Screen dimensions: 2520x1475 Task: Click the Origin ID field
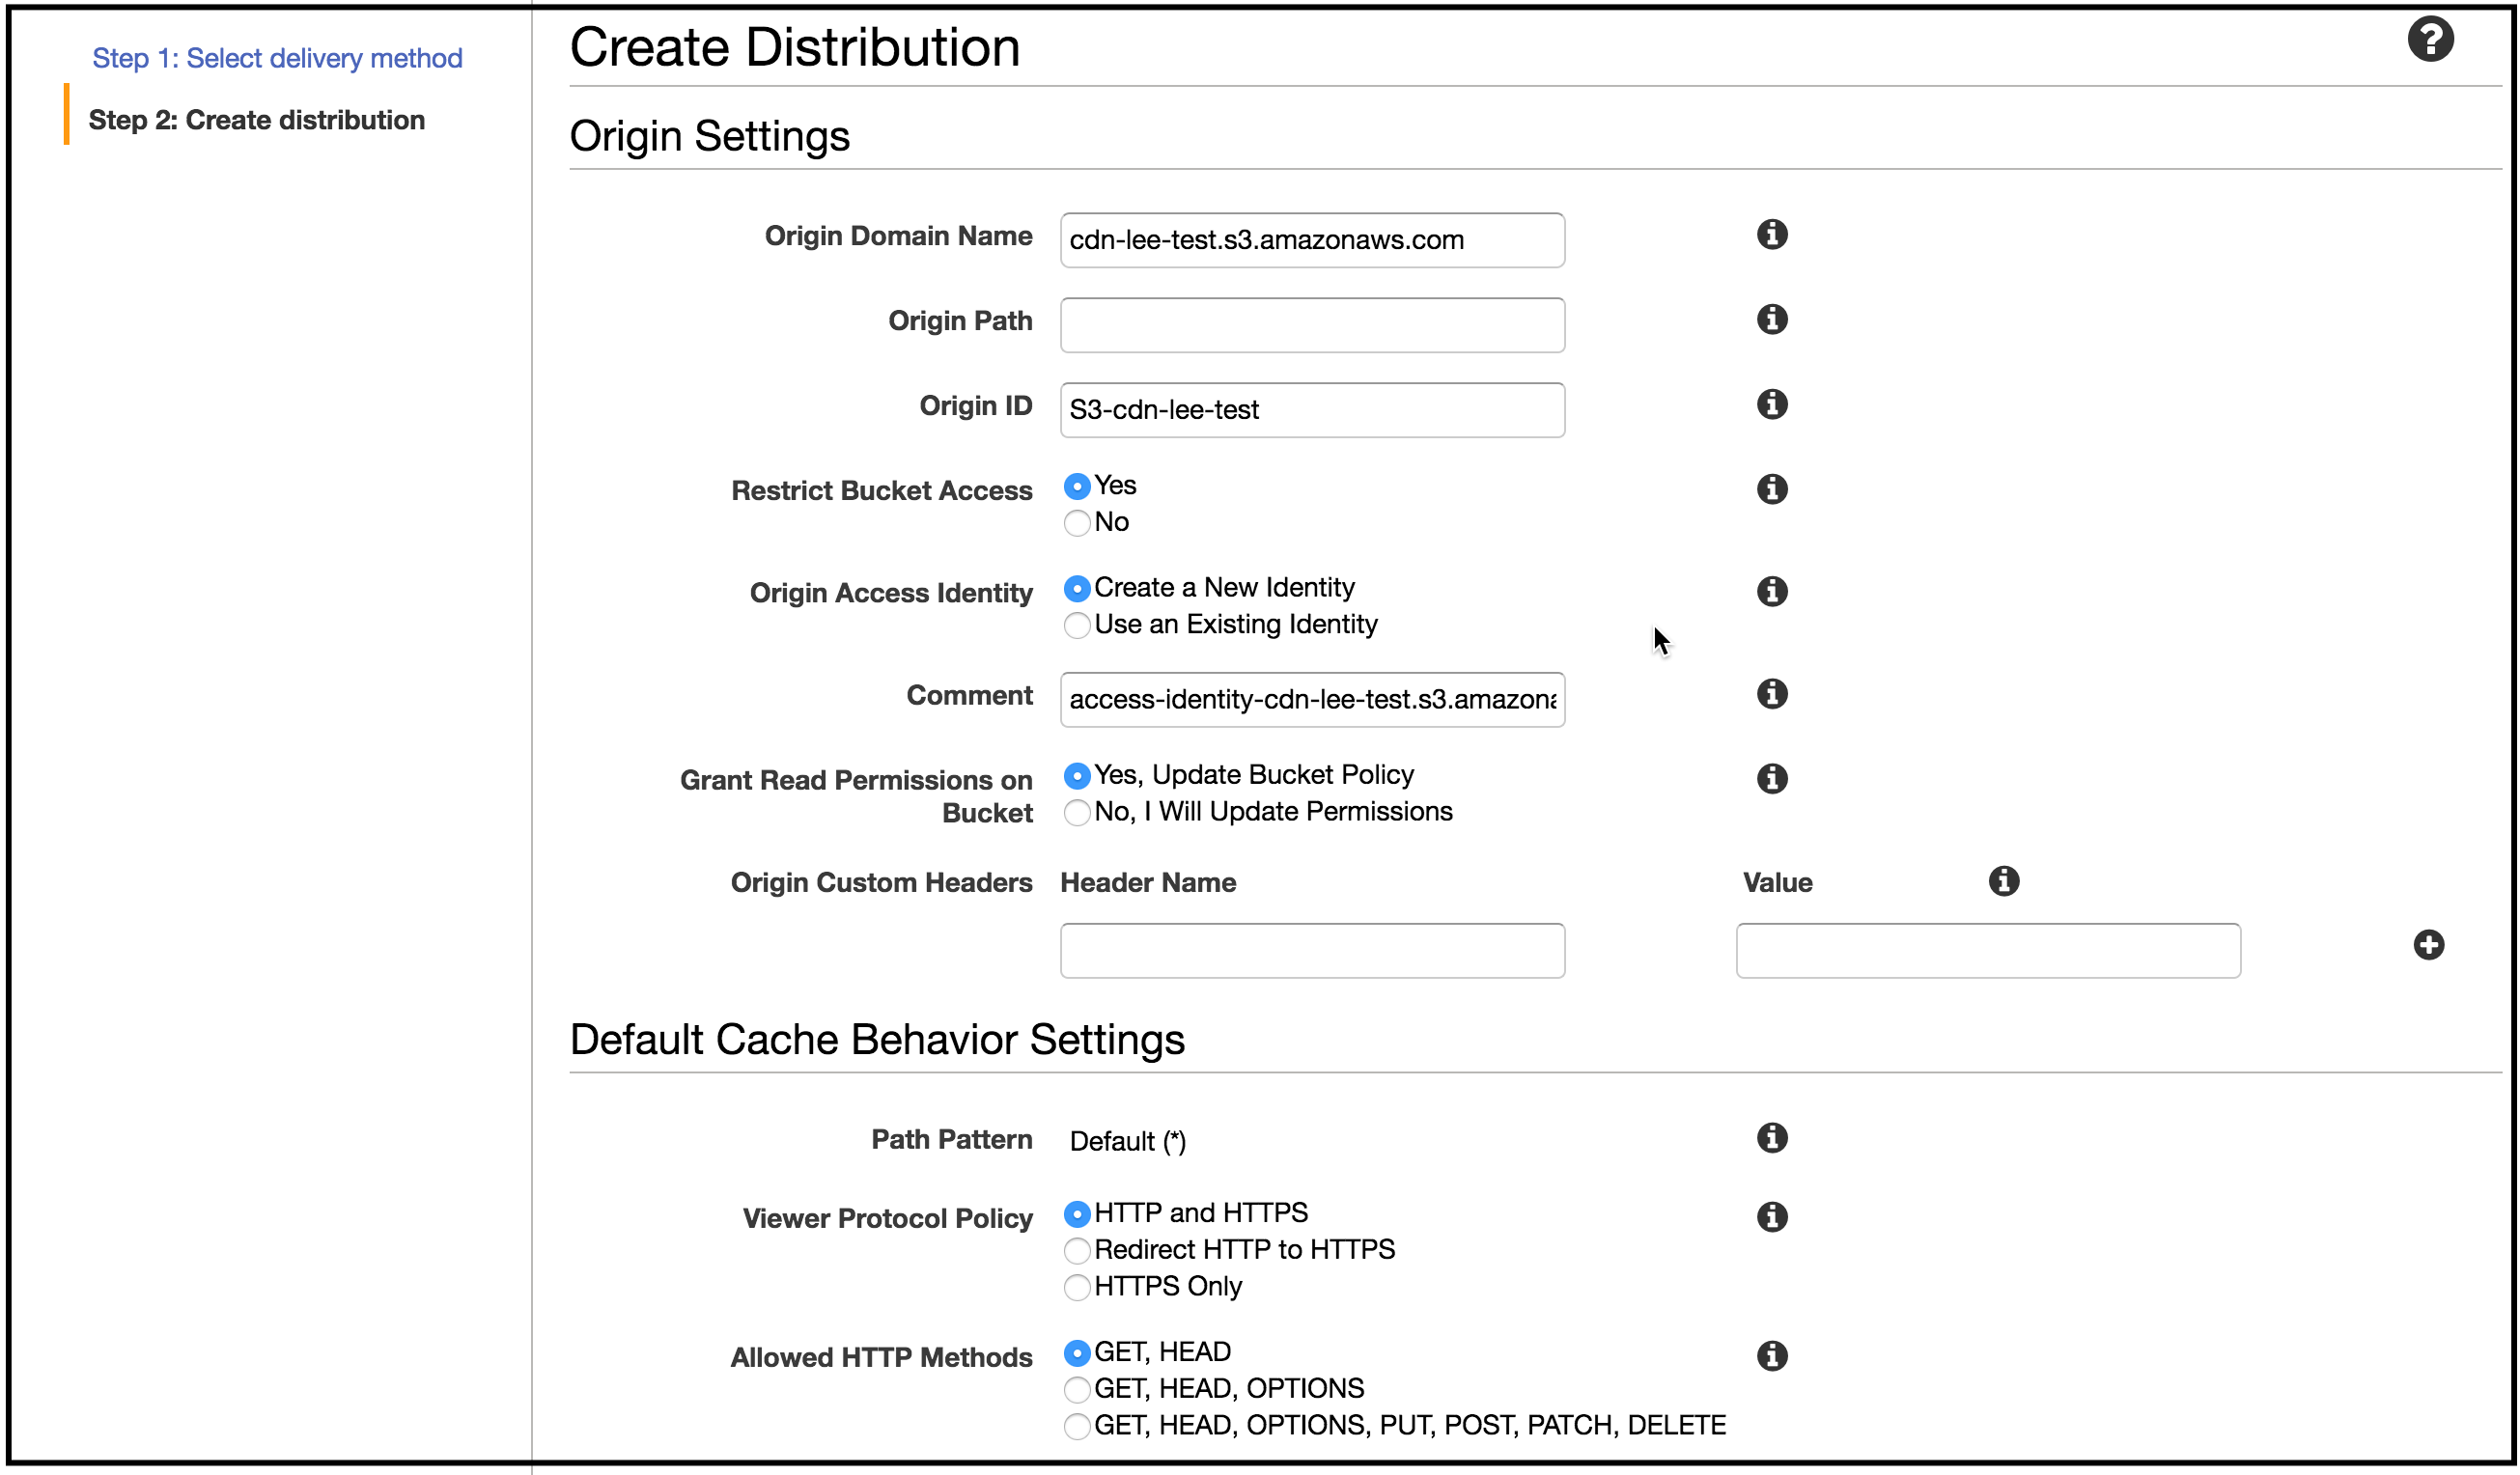[x=1312, y=410]
